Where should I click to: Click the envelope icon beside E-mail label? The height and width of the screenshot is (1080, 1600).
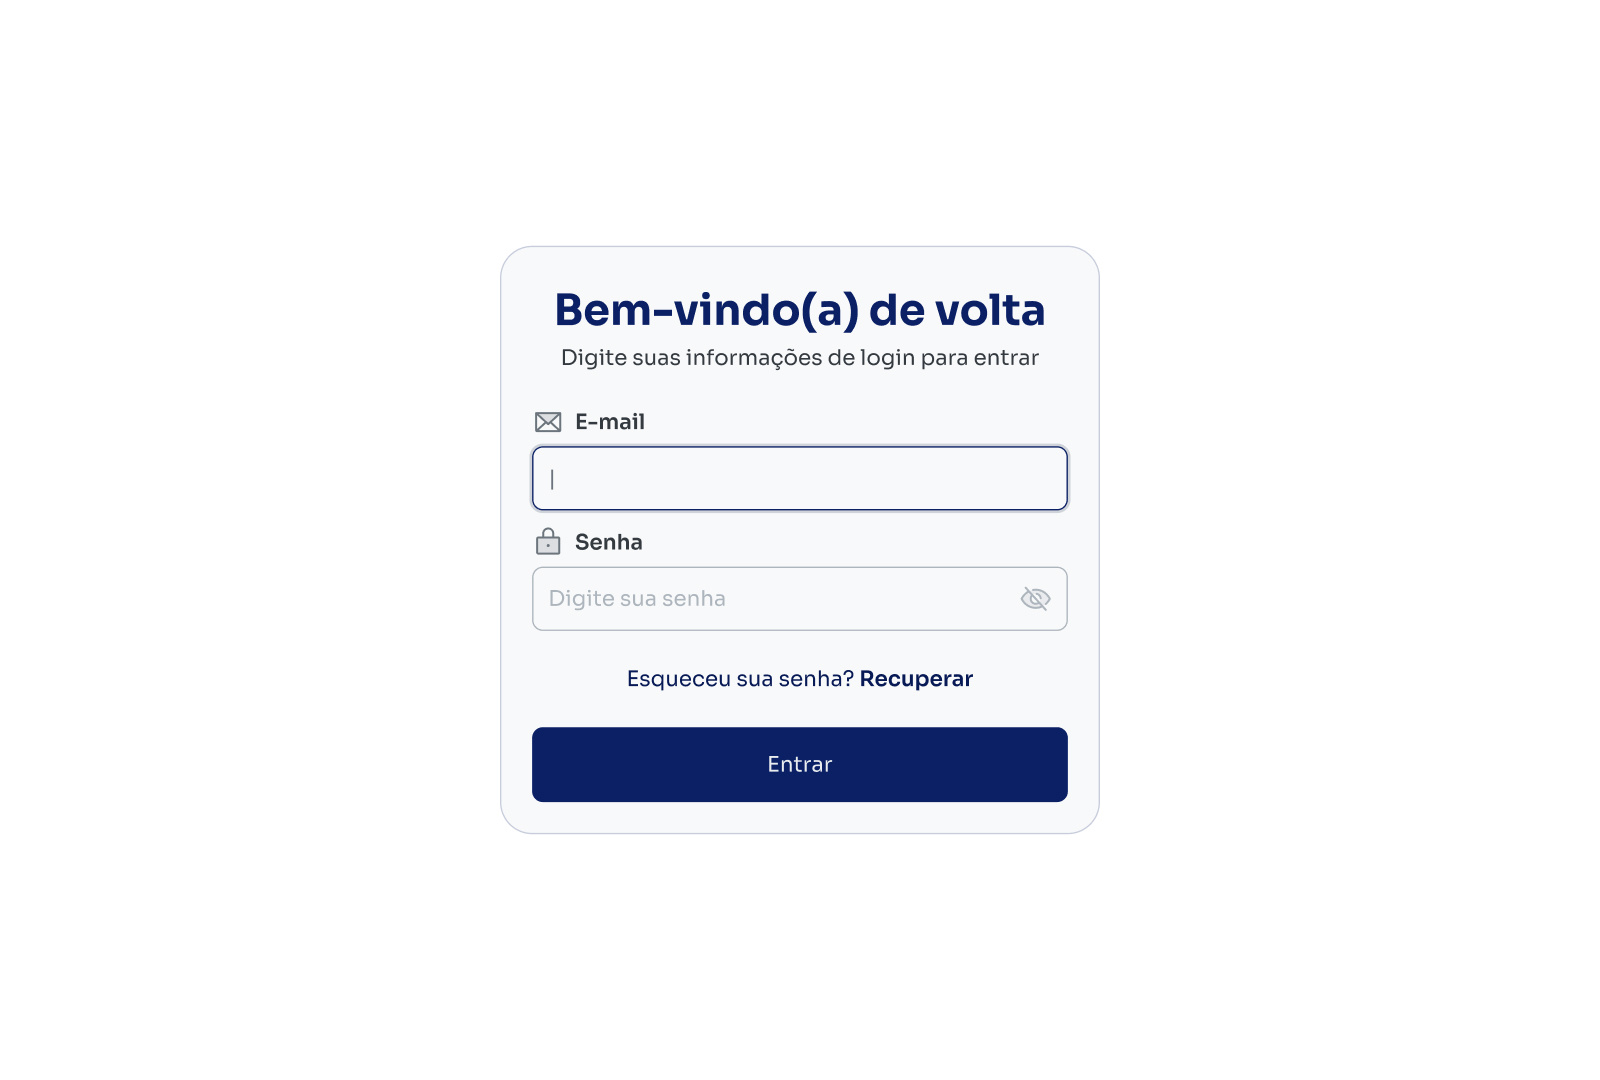[548, 421]
